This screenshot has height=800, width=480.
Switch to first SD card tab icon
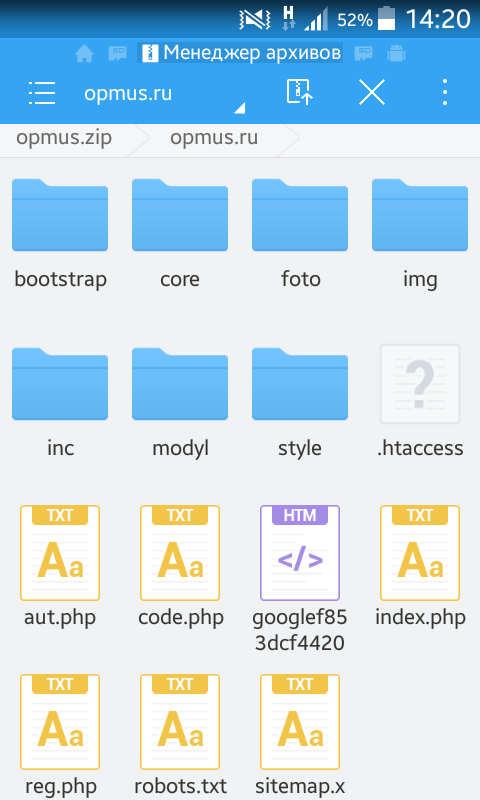(118, 53)
